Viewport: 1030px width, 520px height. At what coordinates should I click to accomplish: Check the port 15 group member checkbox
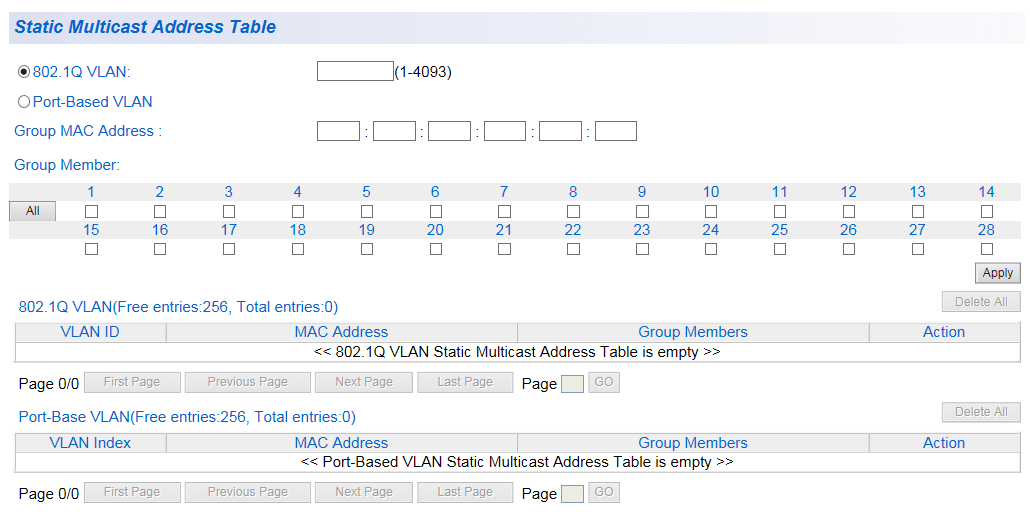tap(91, 249)
